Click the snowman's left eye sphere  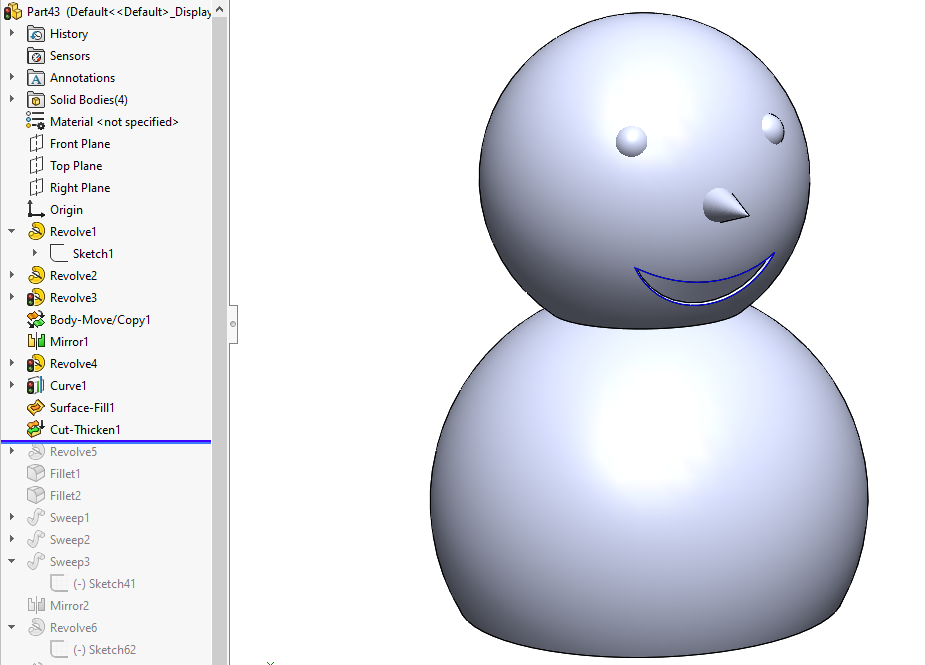(631, 142)
